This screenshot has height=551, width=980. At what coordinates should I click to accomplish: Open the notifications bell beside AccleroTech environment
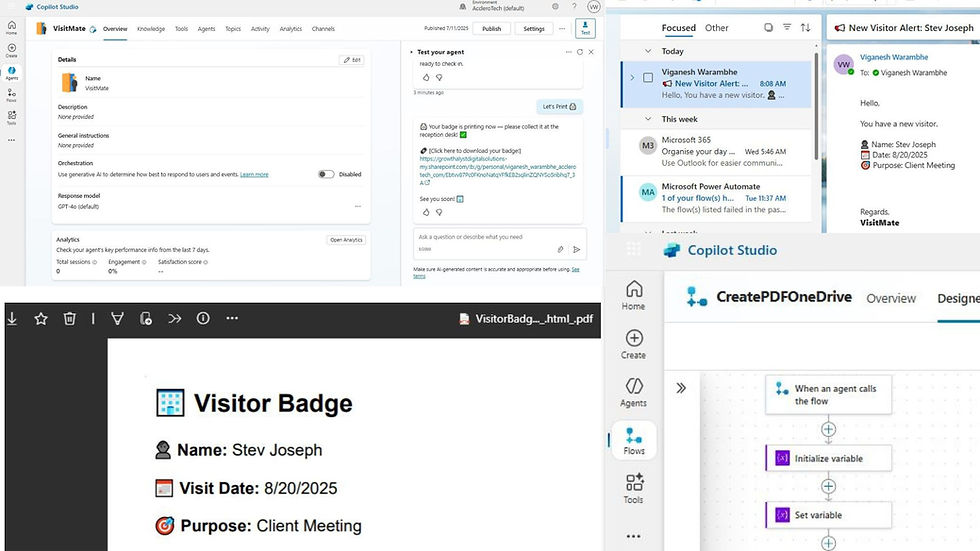tap(462, 7)
